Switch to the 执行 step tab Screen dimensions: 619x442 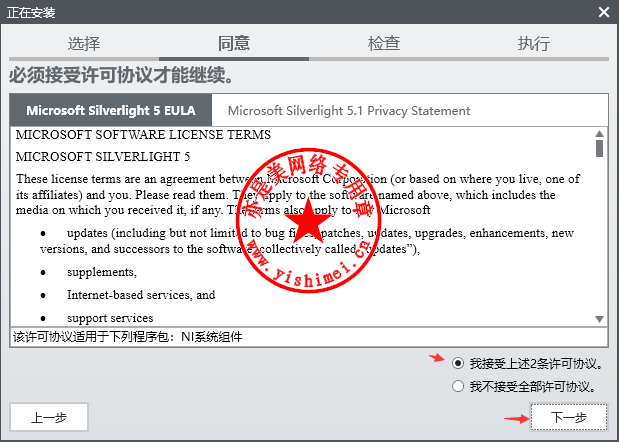(x=534, y=43)
